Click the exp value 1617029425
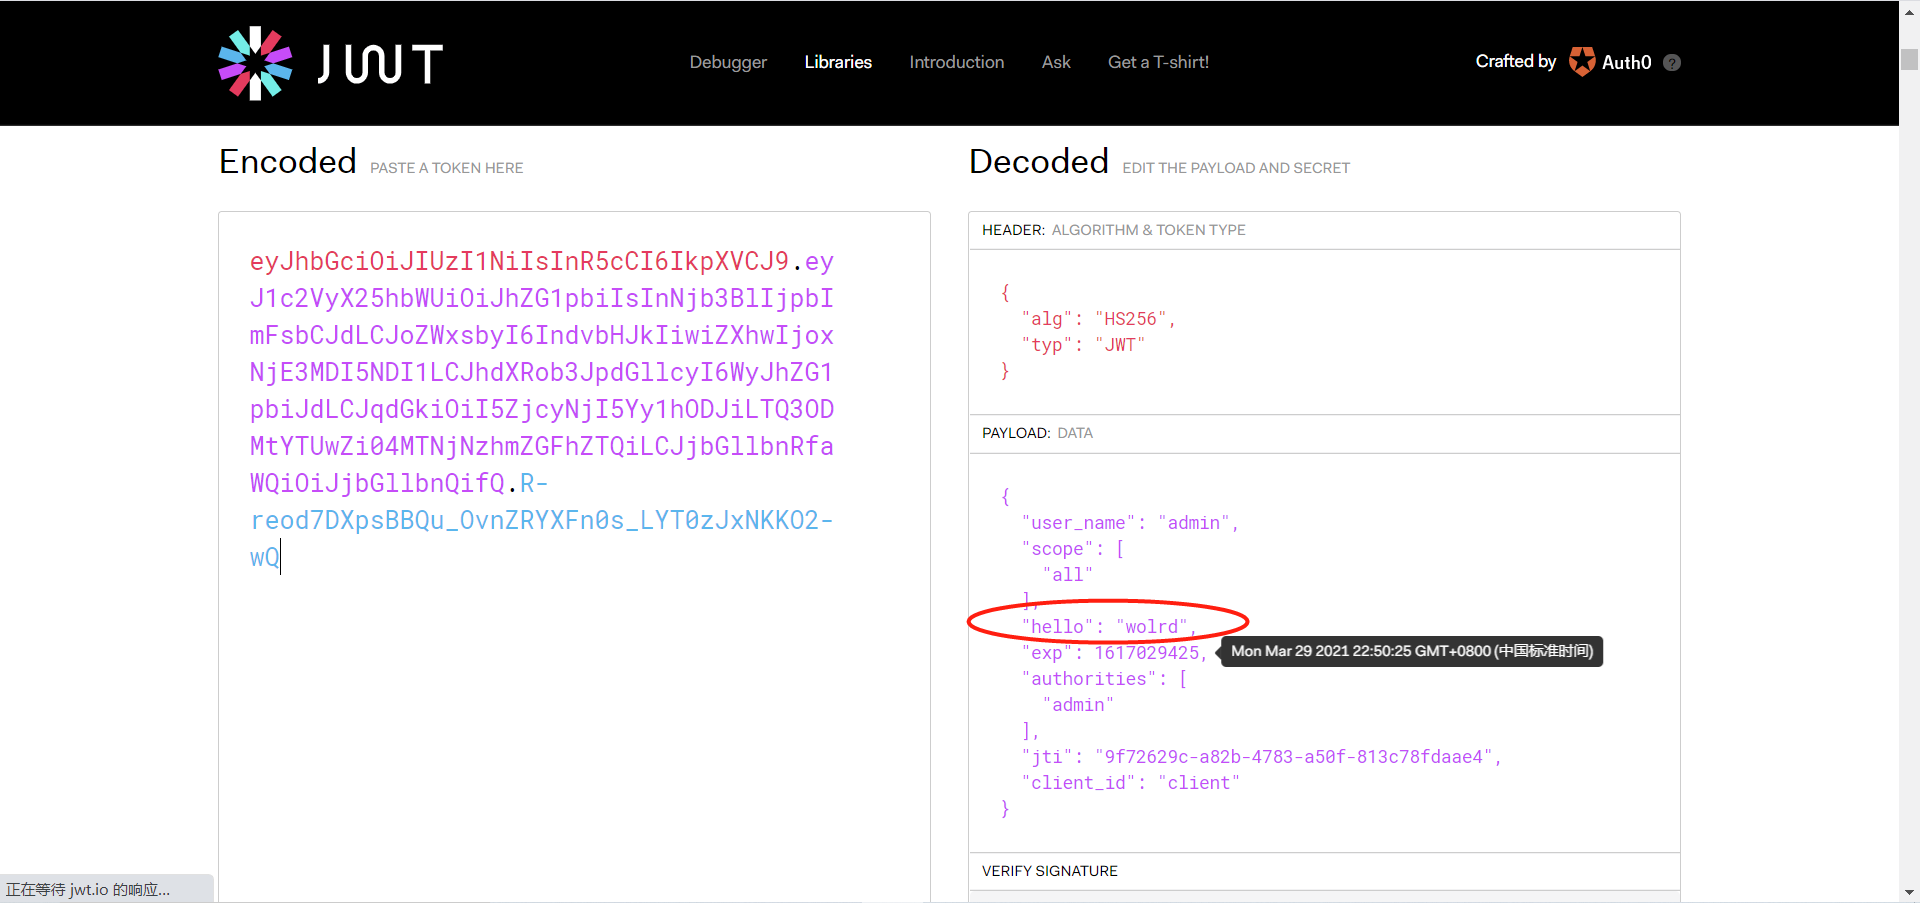This screenshot has width=1920, height=903. click(x=1146, y=653)
